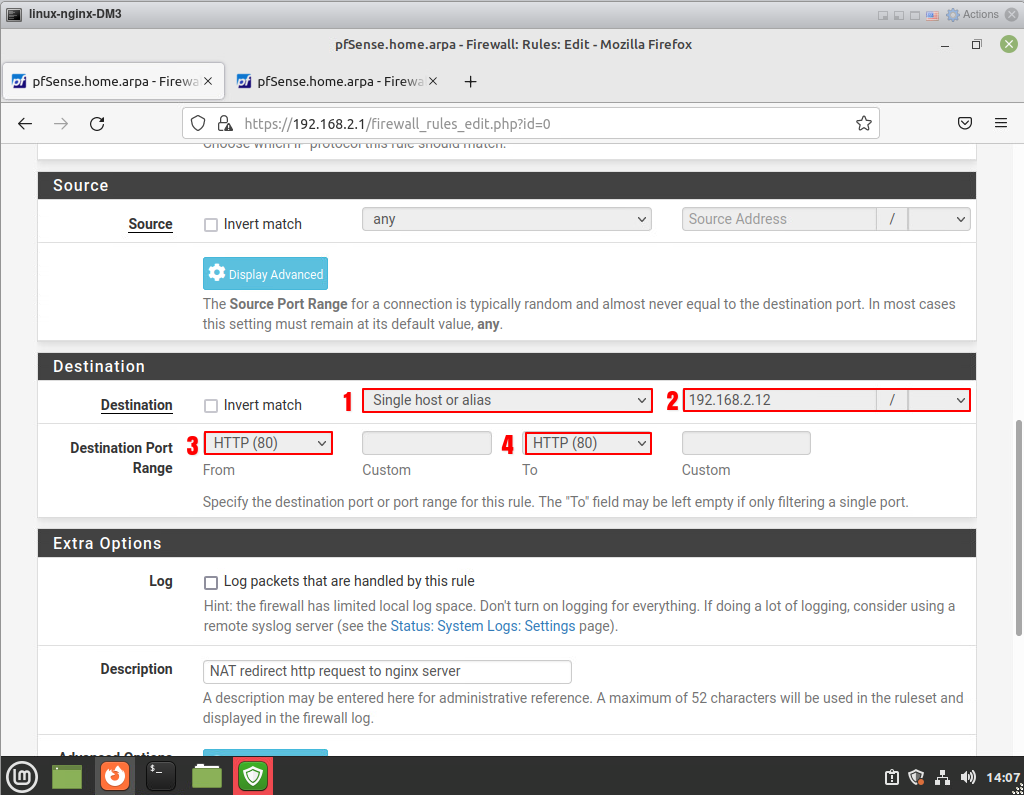The image size is (1024, 795).
Task: Open the volume control in system tray
Action: (x=968, y=777)
